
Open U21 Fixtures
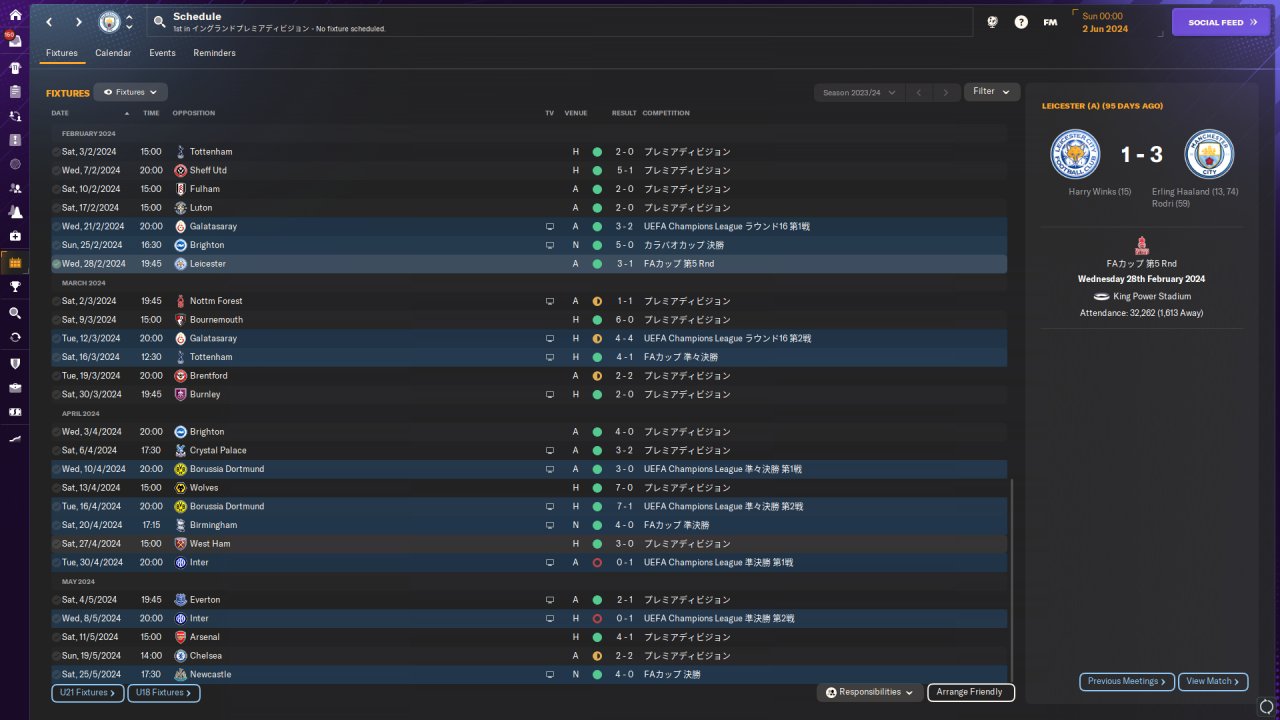[87, 692]
